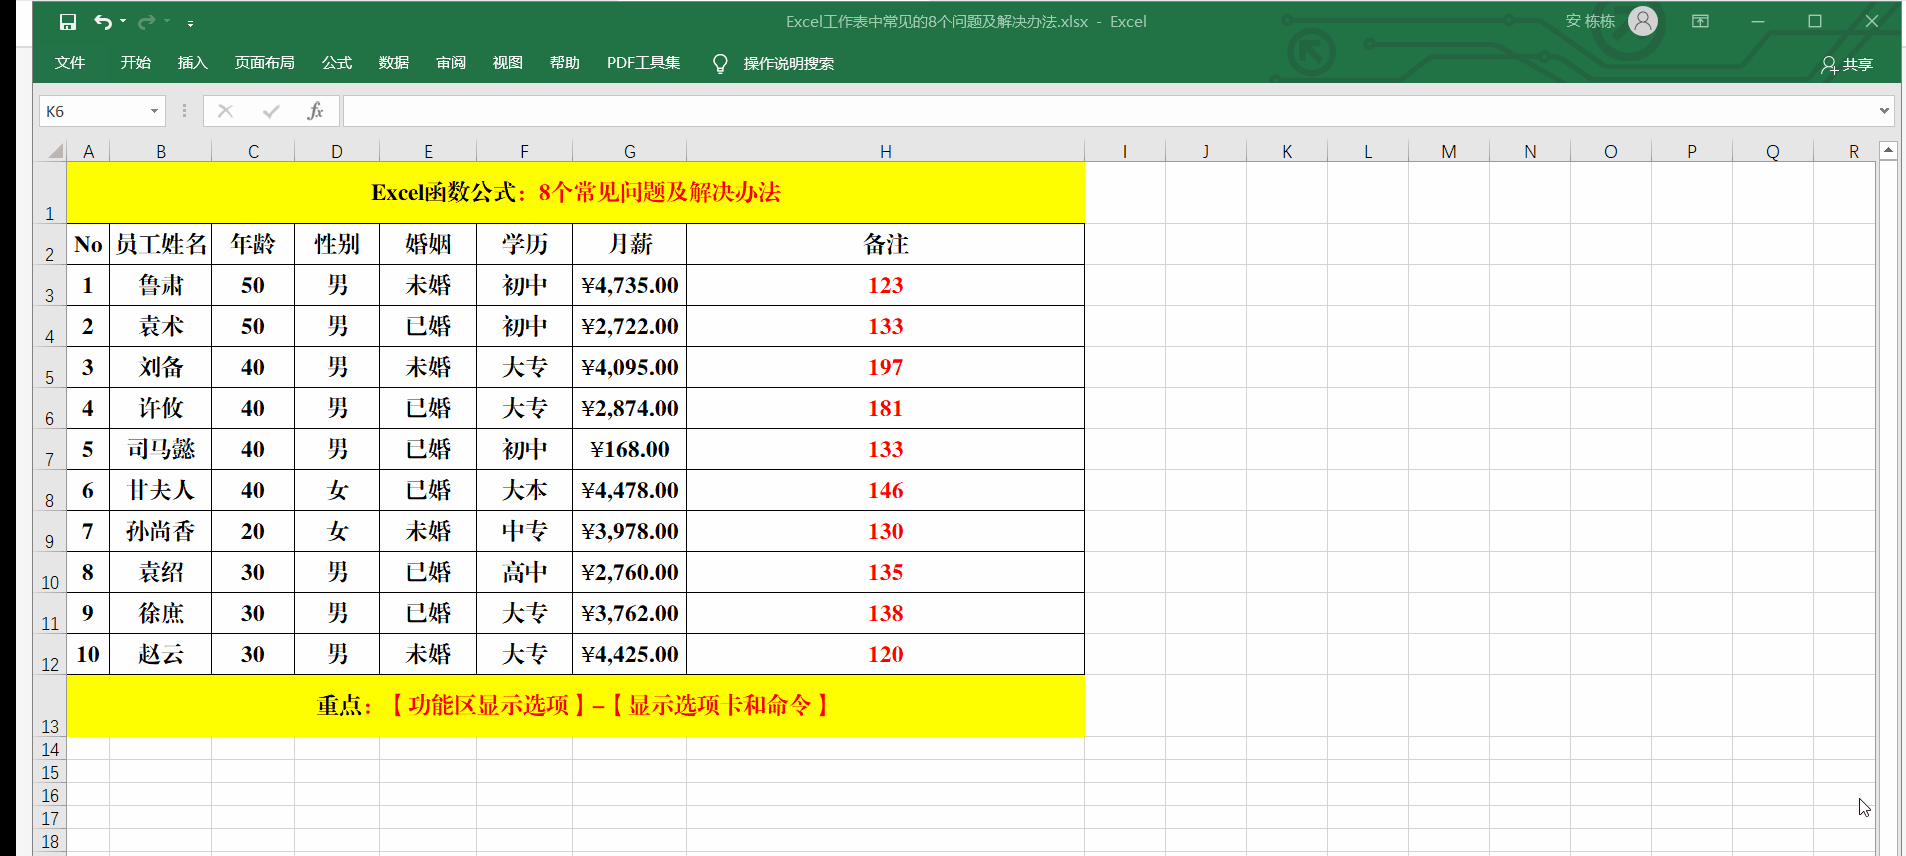Click the 备注 header cell
The height and width of the screenshot is (856, 1906).
coord(886,244)
